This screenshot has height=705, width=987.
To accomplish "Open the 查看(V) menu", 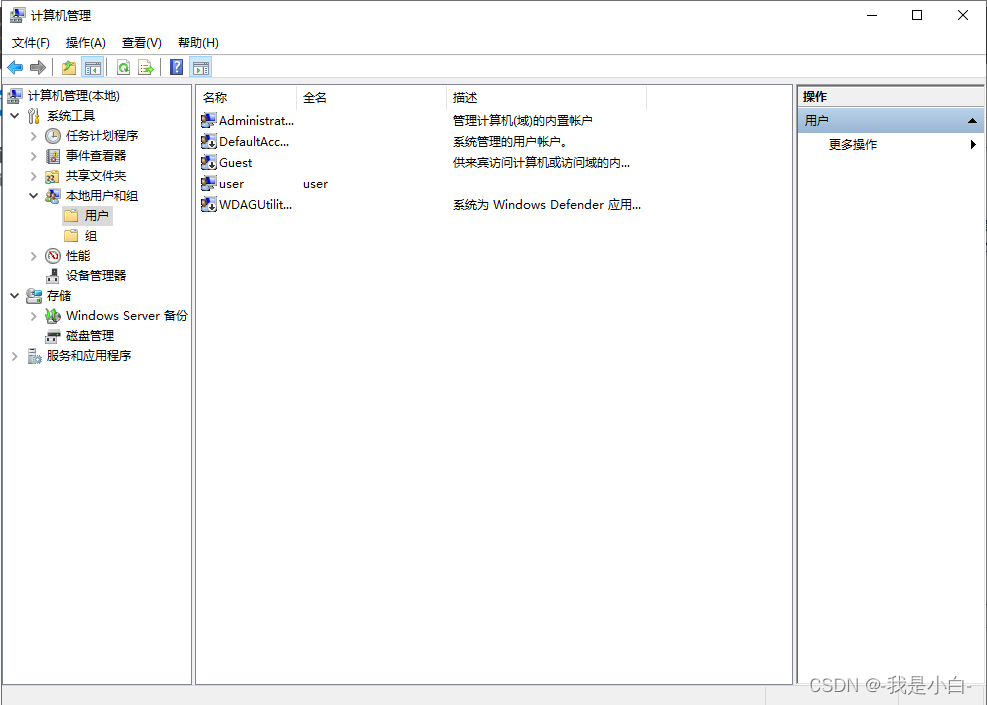I will pyautogui.click(x=142, y=42).
